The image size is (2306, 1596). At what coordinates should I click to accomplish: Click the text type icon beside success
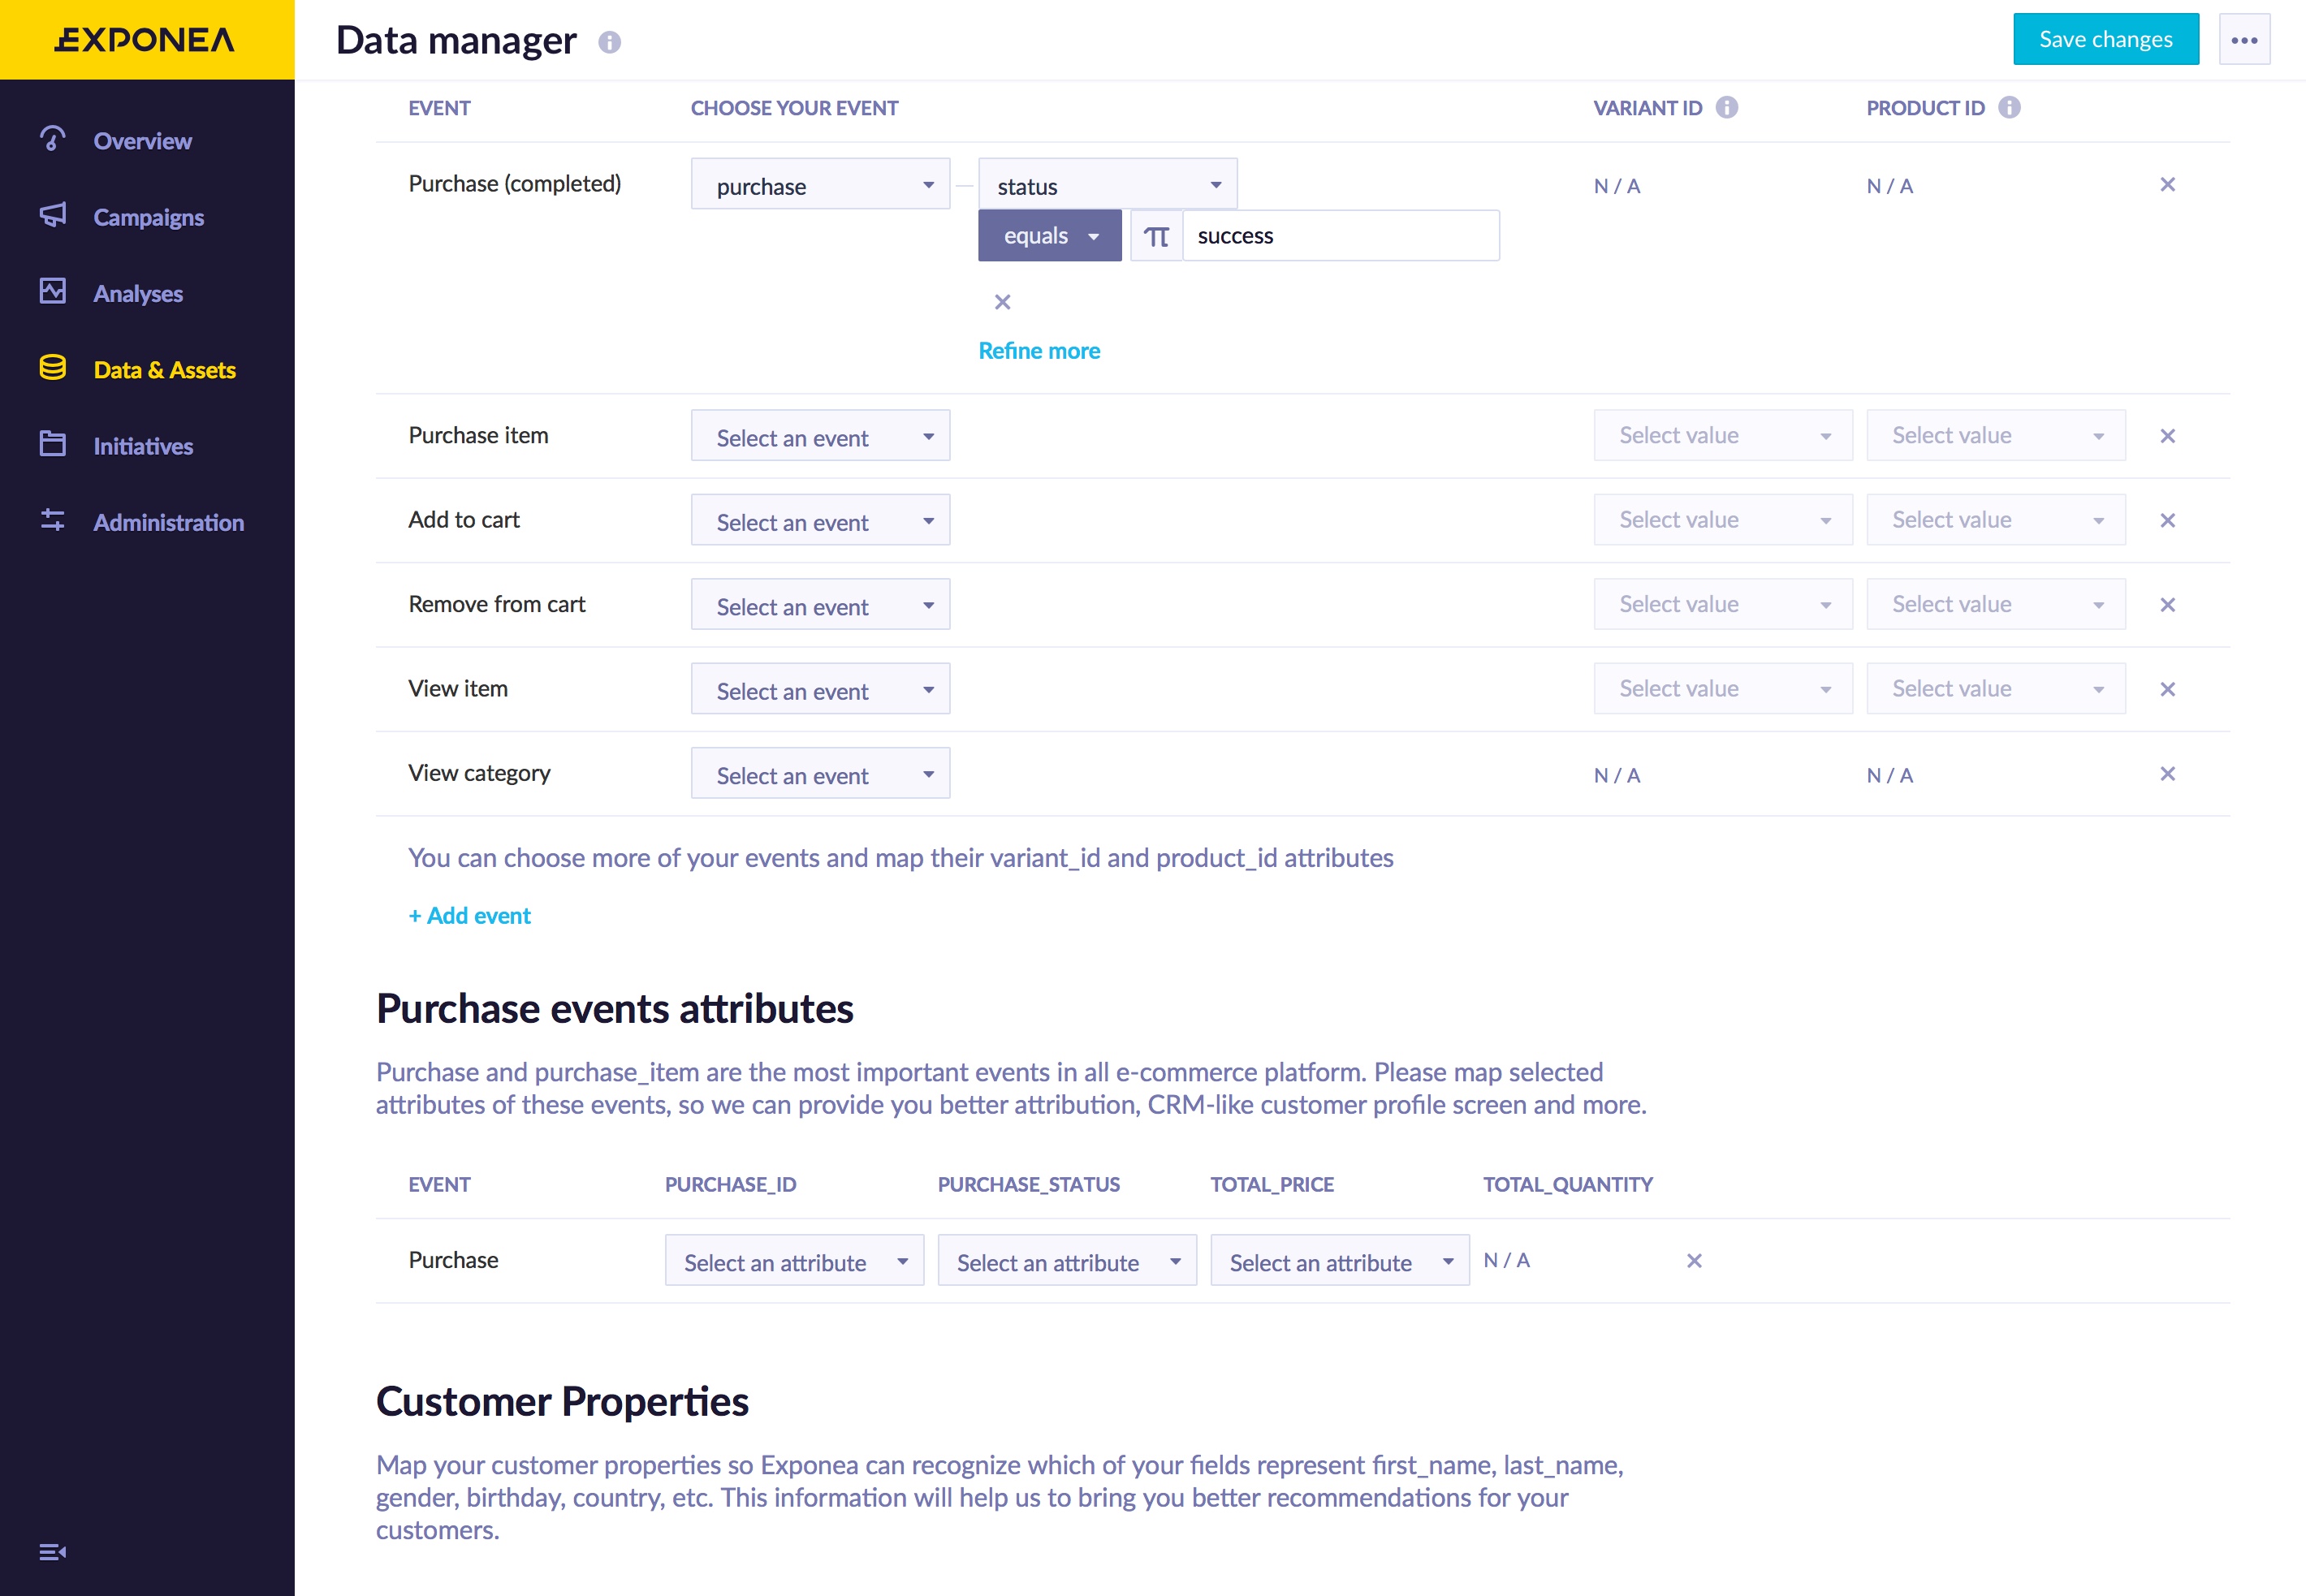coord(1156,236)
